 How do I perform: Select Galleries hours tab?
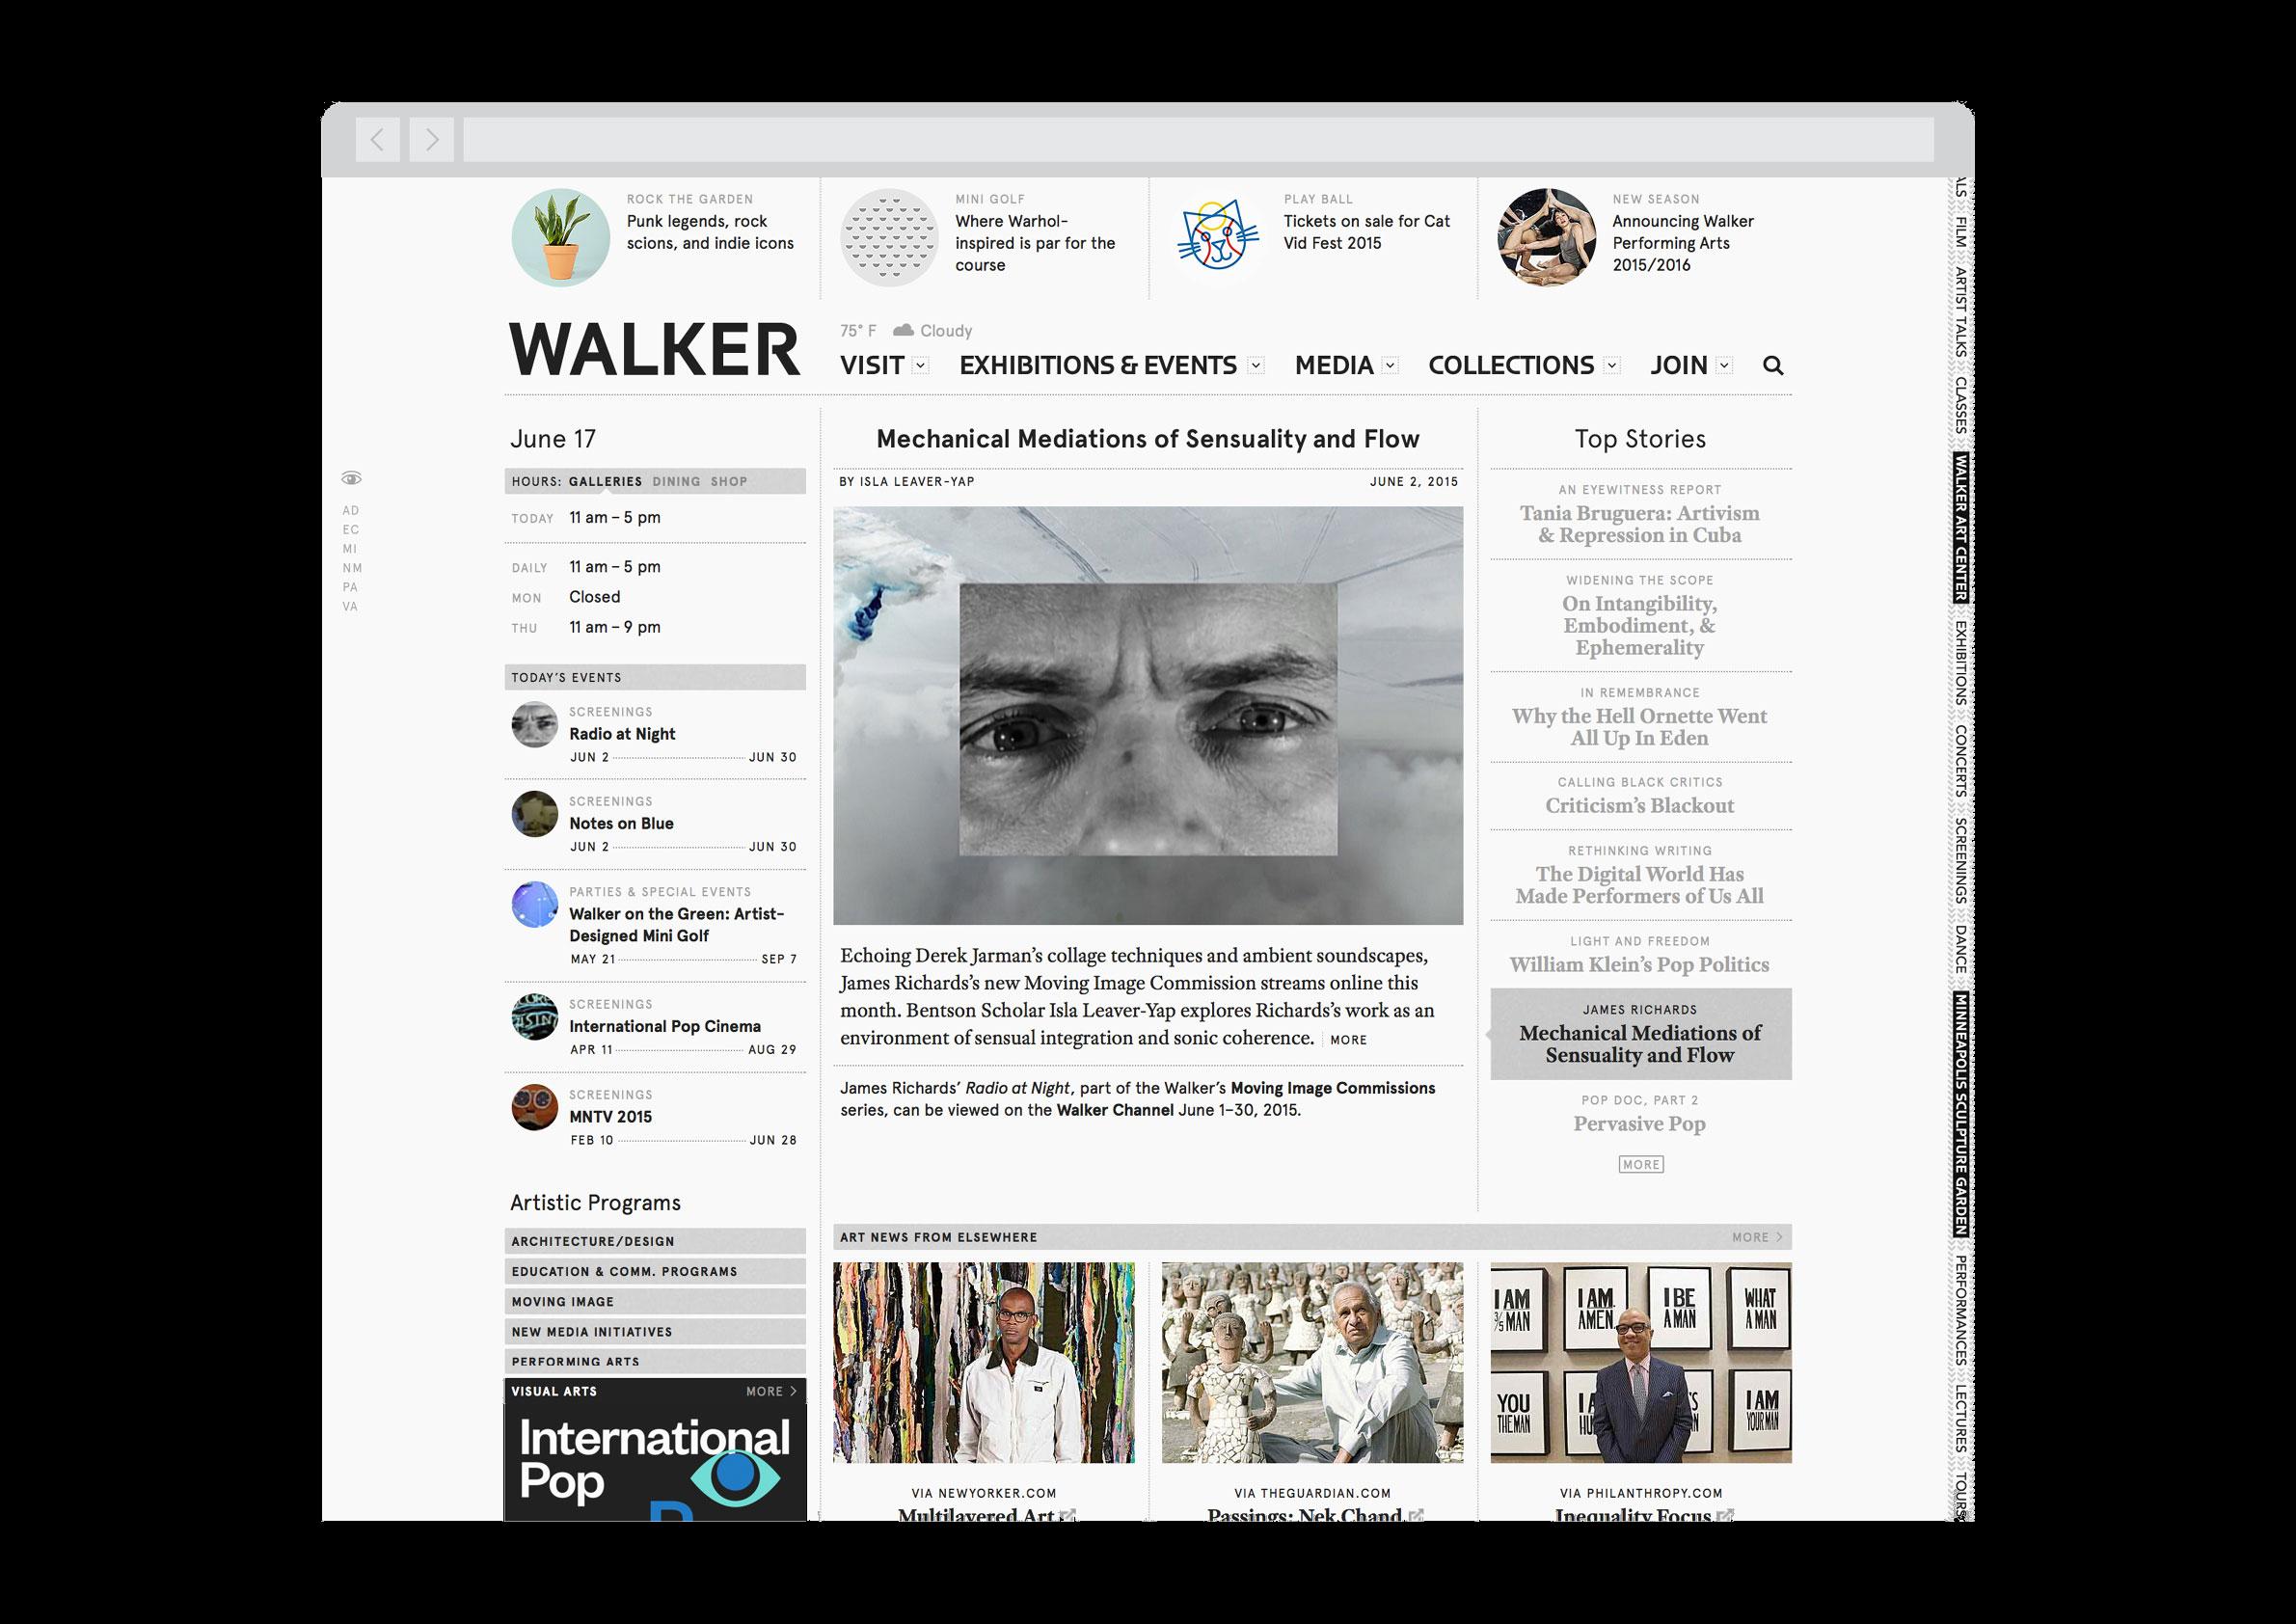pos(605,482)
